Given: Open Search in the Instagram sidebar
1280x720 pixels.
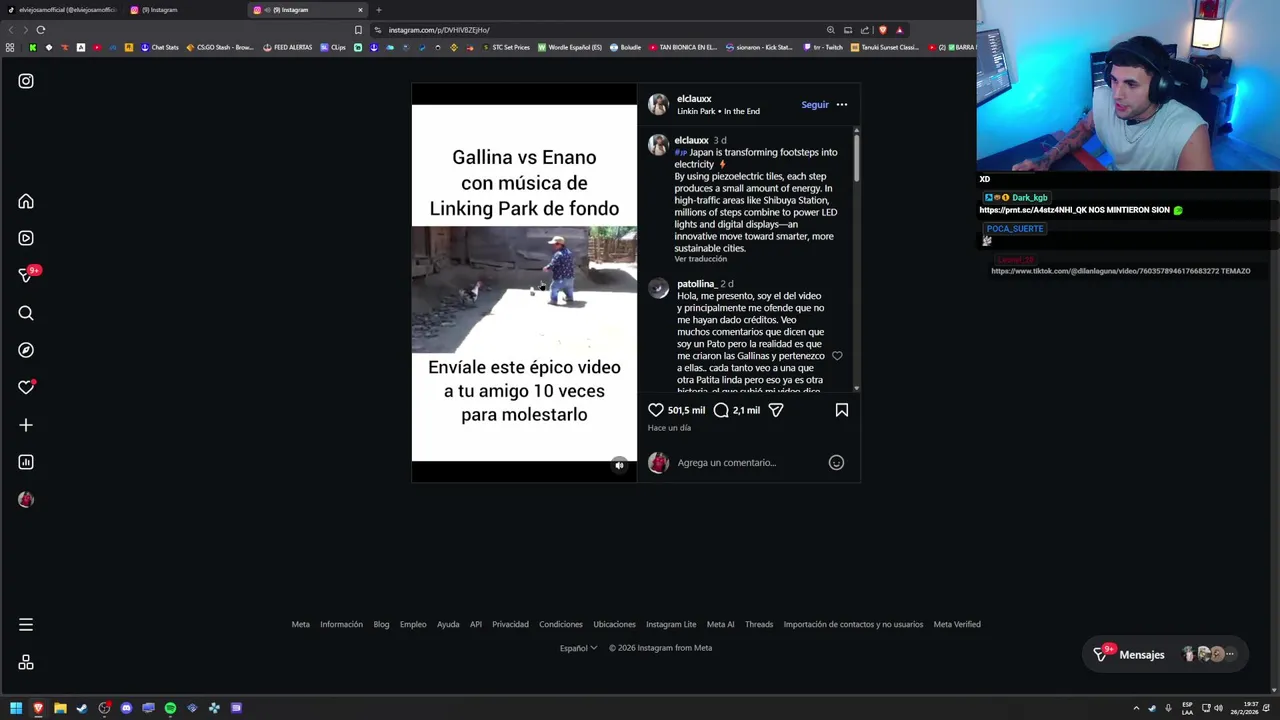Looking at the screenshot, I should 26,313.
